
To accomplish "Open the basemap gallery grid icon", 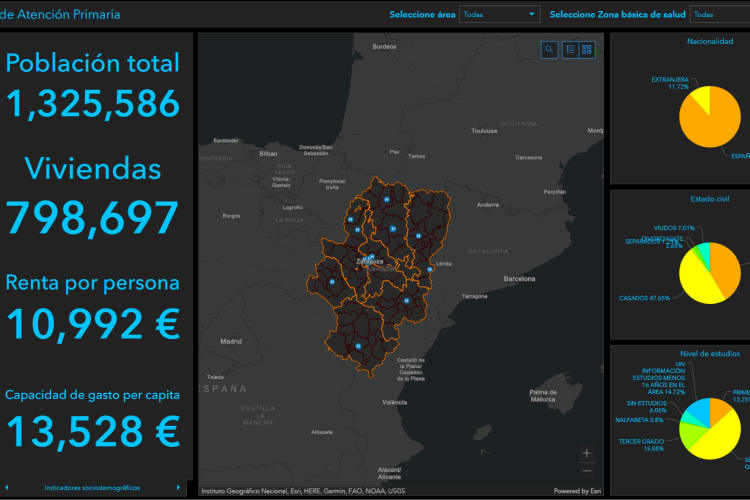I will click(x=587, y=49).
